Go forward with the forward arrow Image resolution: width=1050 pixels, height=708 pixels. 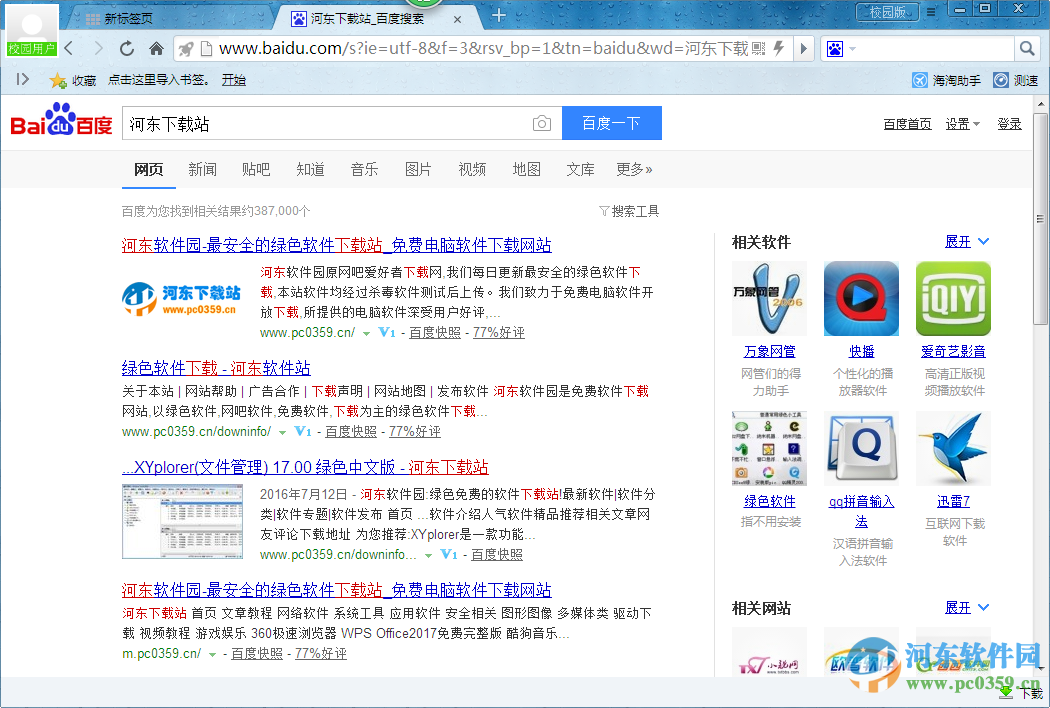pos(98,48)
